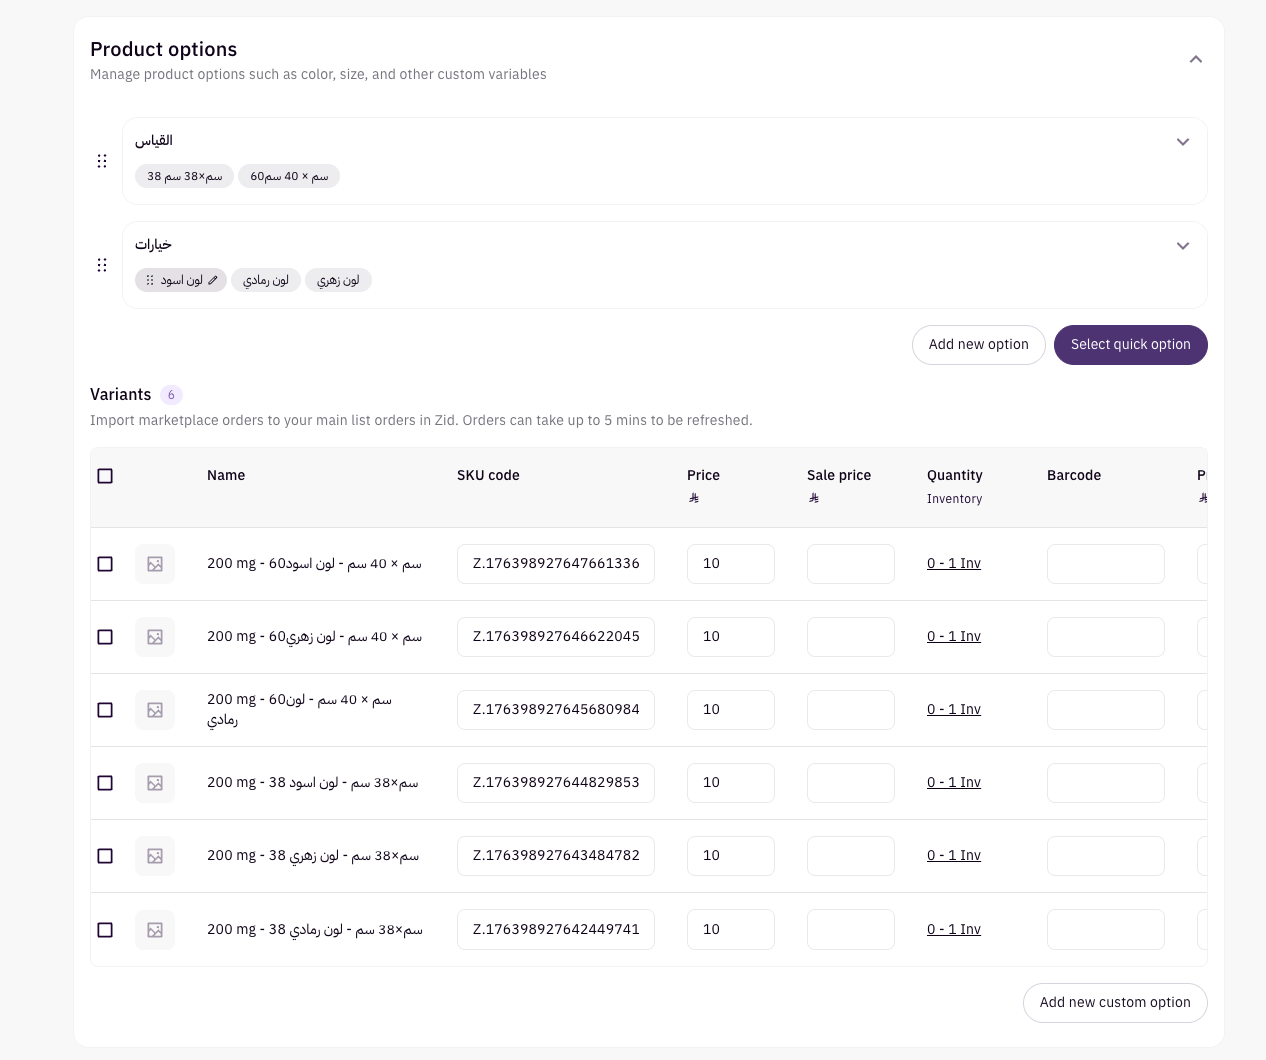This screenshot has height=1060, width=1266.
Task: Check variant with SKU ending 7661336
Action: pyautogui.click(x=105, y=564)
